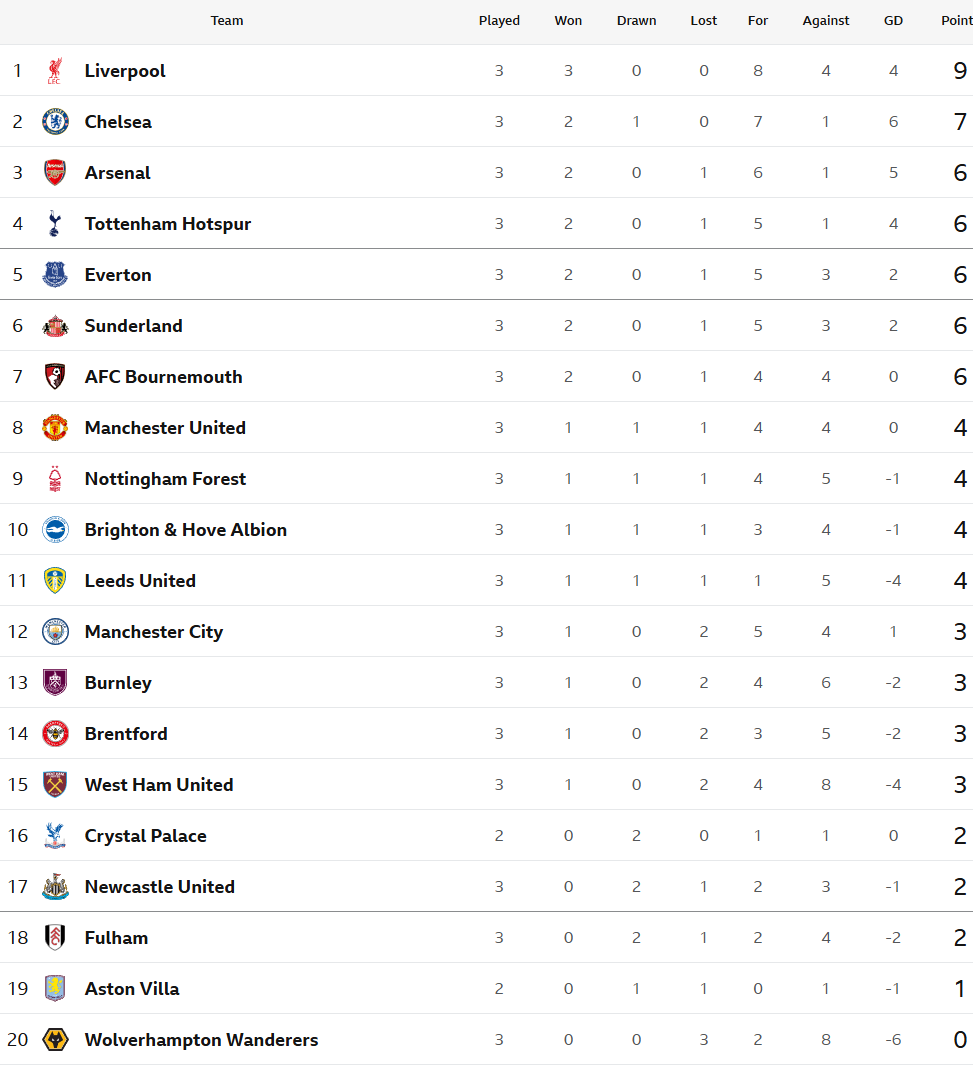
Task: Open the Brighton & Hove Albion link
Action: (x=186, y=530)
